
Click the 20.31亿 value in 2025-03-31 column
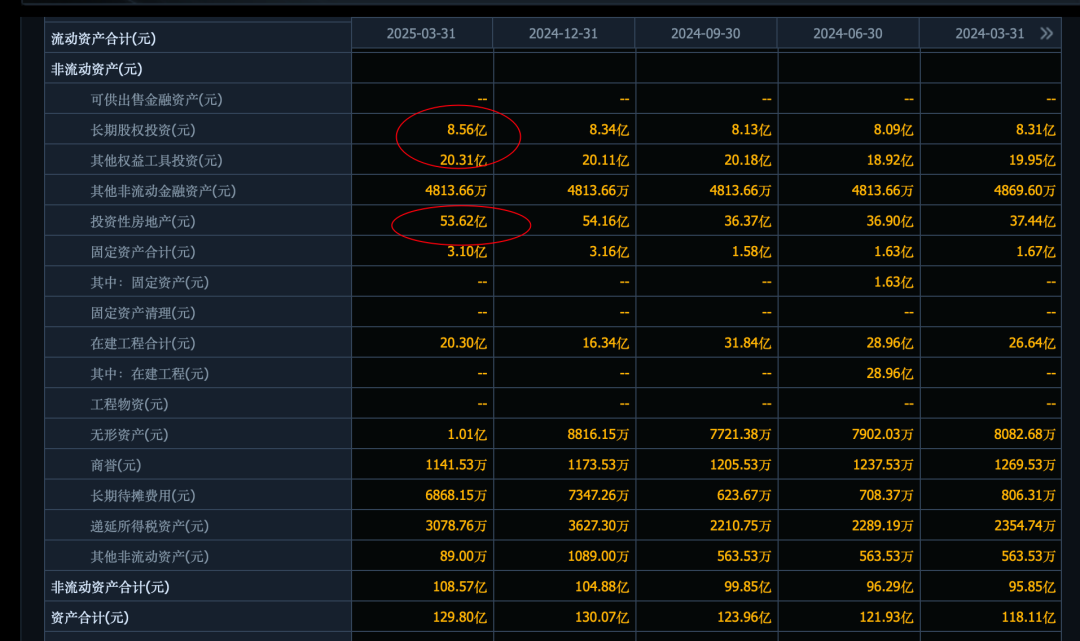463,160
